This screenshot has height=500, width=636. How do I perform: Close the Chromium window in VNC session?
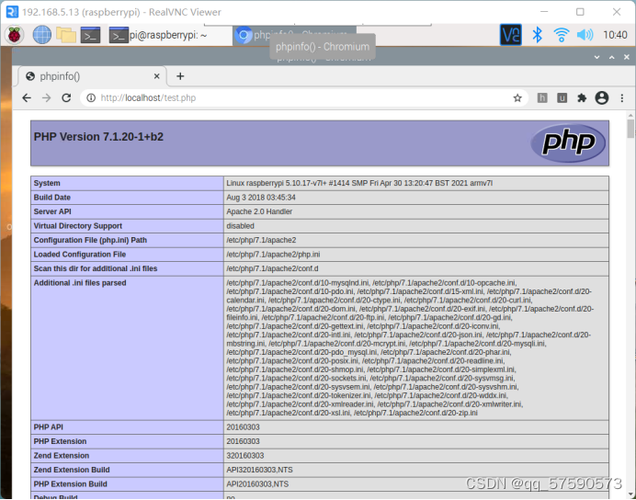click(x=626, y=57)
